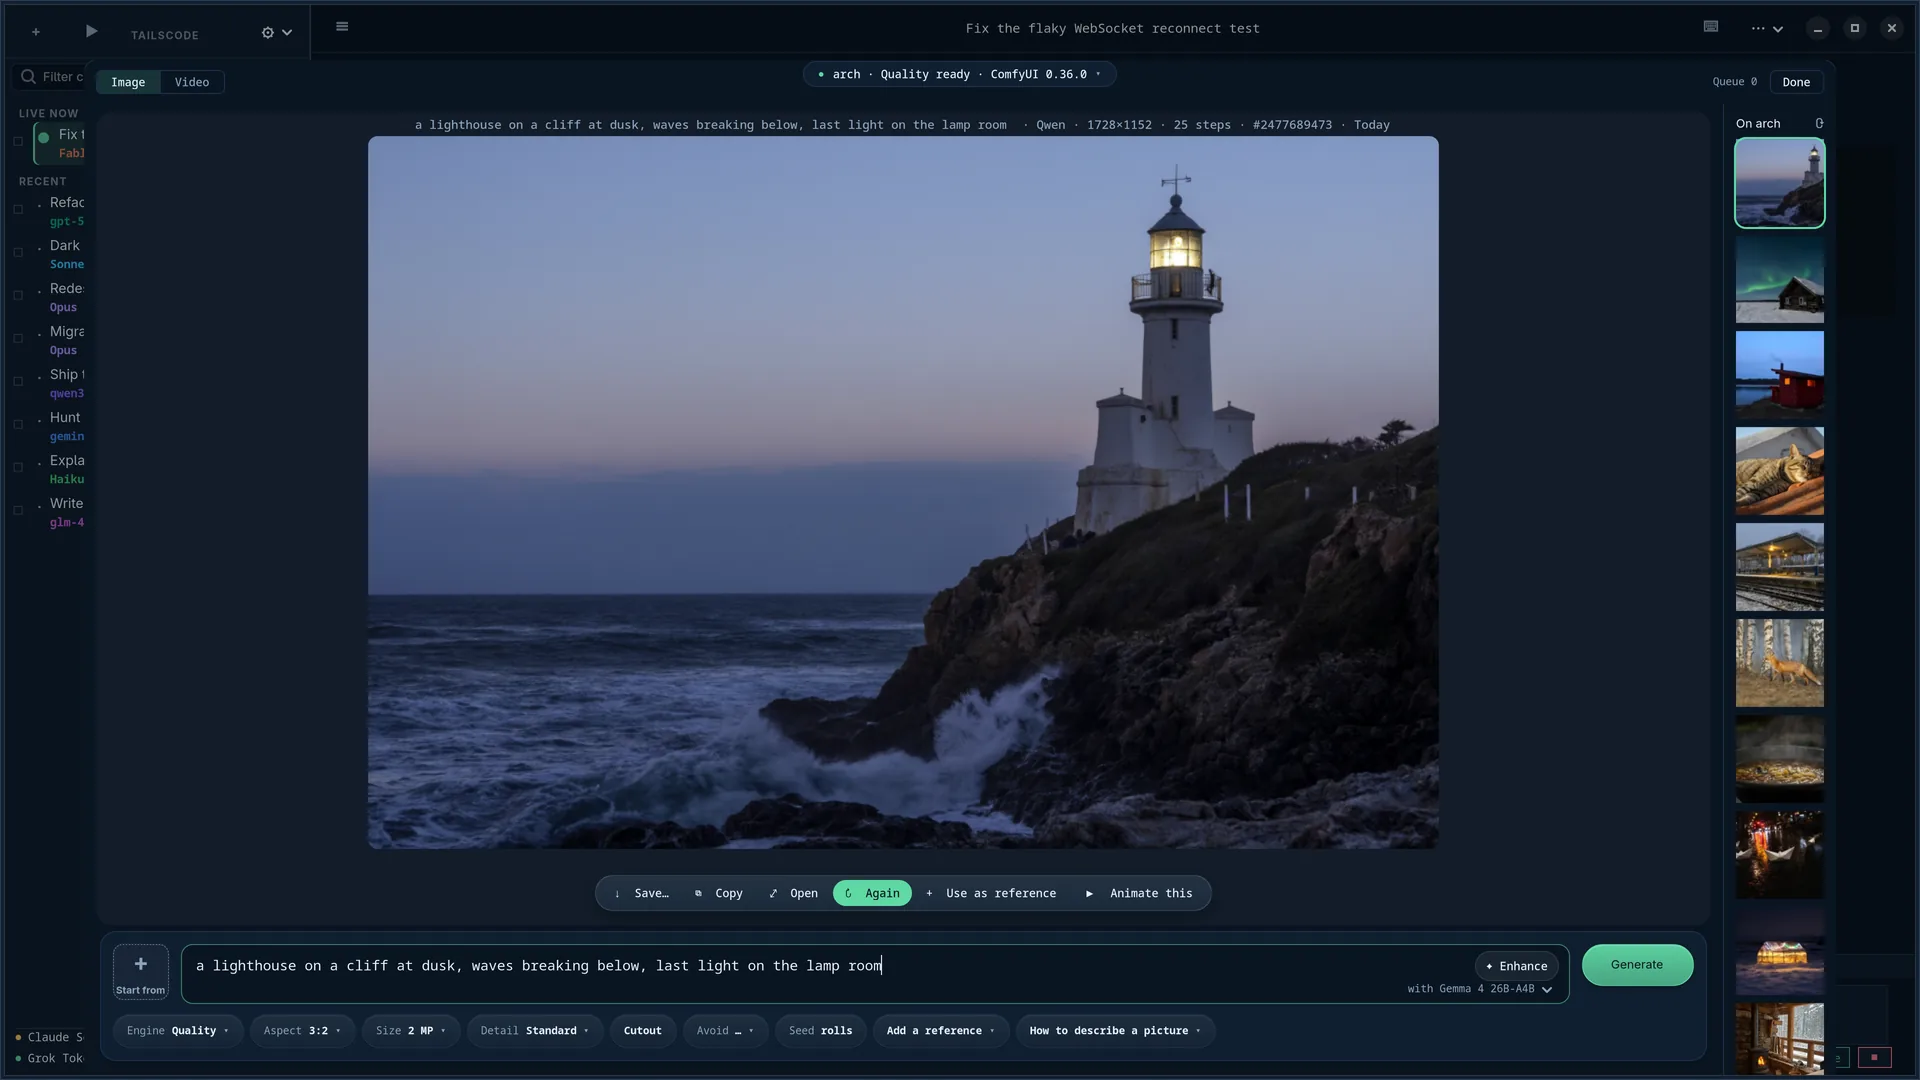Select the sleeping cat thumbnail

click(1779, 471)
